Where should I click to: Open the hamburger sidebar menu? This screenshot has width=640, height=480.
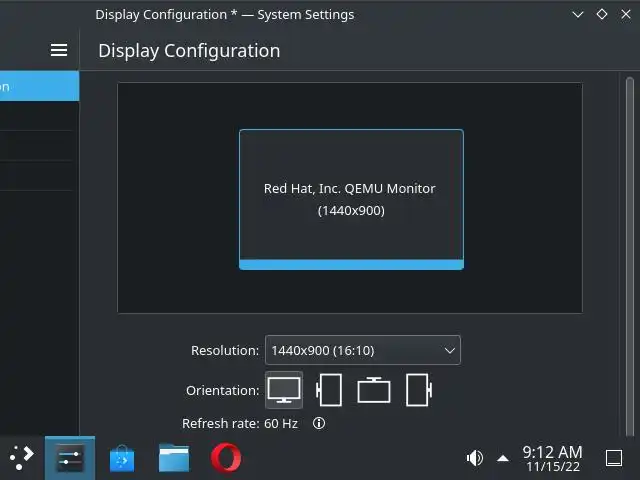59,50
